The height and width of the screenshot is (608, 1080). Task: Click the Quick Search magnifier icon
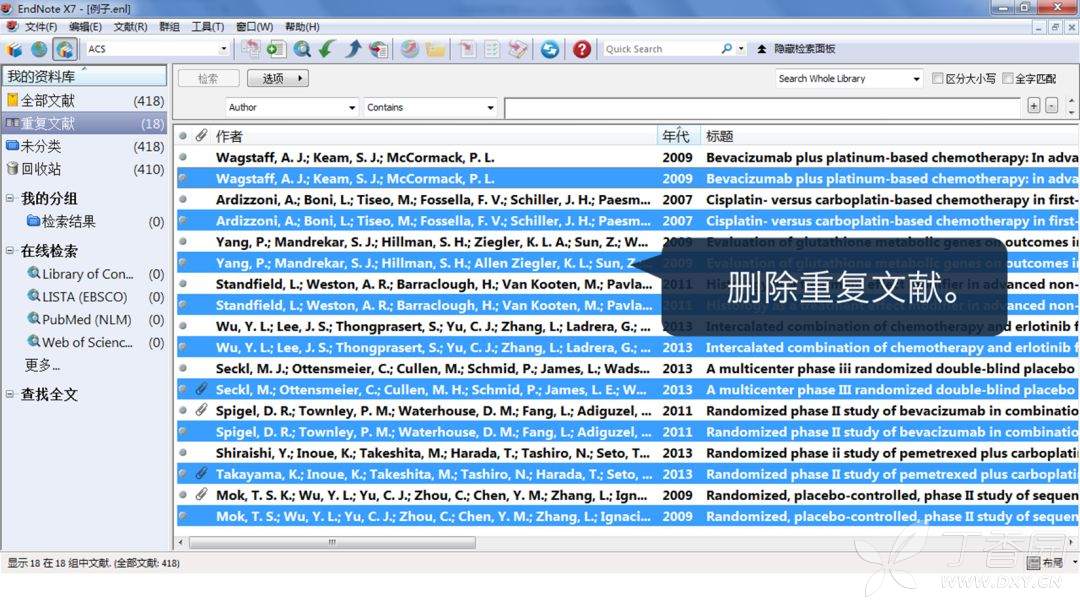727,49
